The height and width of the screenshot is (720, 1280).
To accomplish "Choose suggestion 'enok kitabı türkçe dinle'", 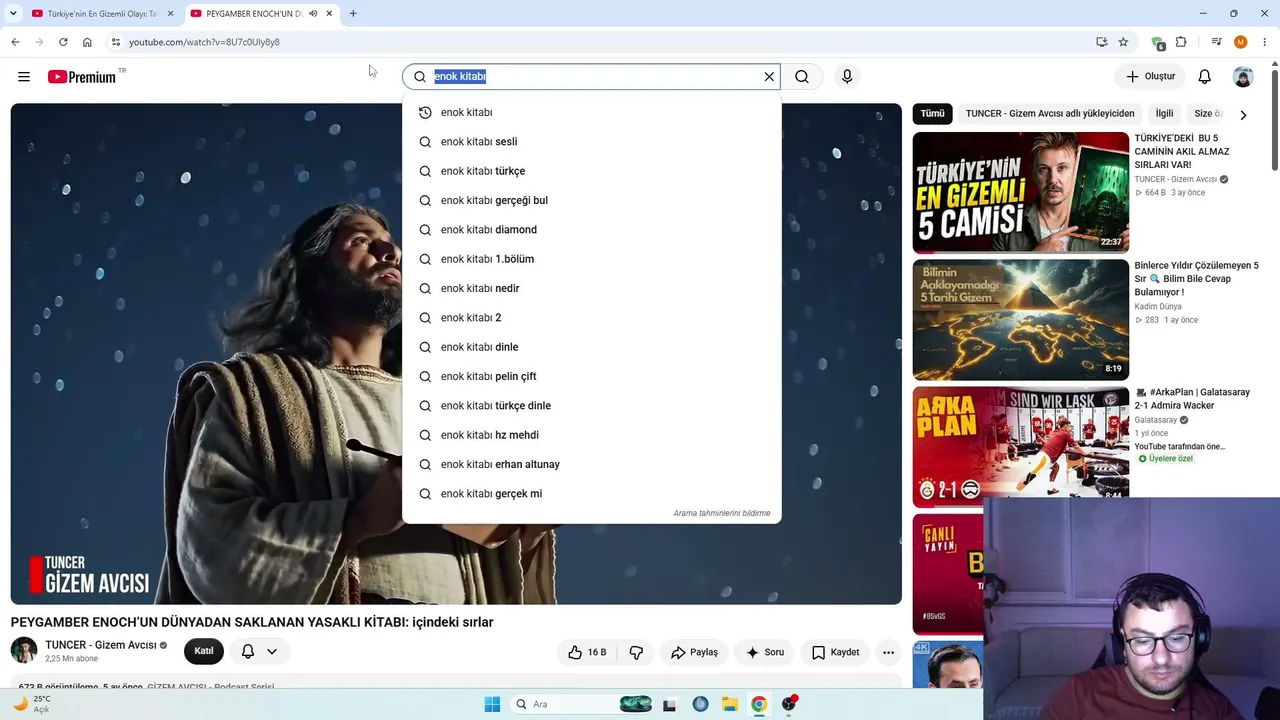I will point(592,406).
